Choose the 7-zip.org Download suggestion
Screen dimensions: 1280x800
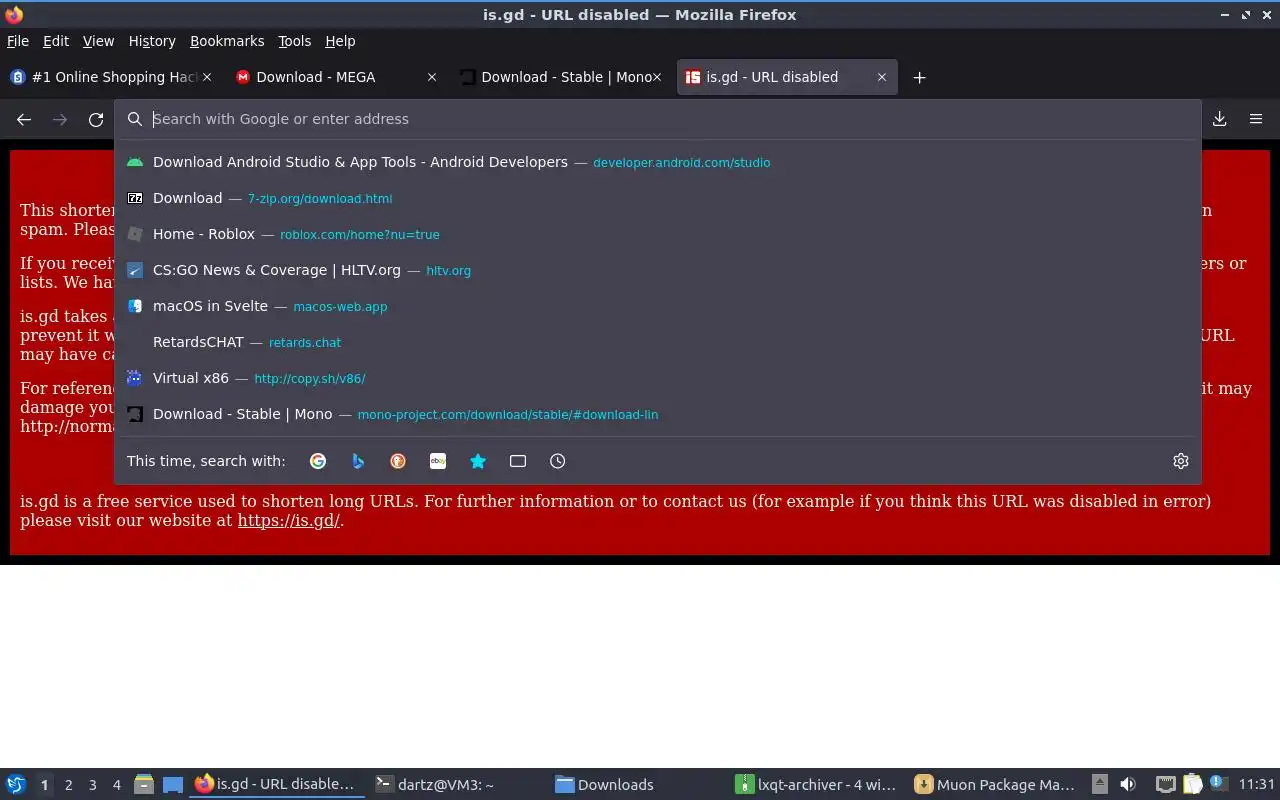657,198
